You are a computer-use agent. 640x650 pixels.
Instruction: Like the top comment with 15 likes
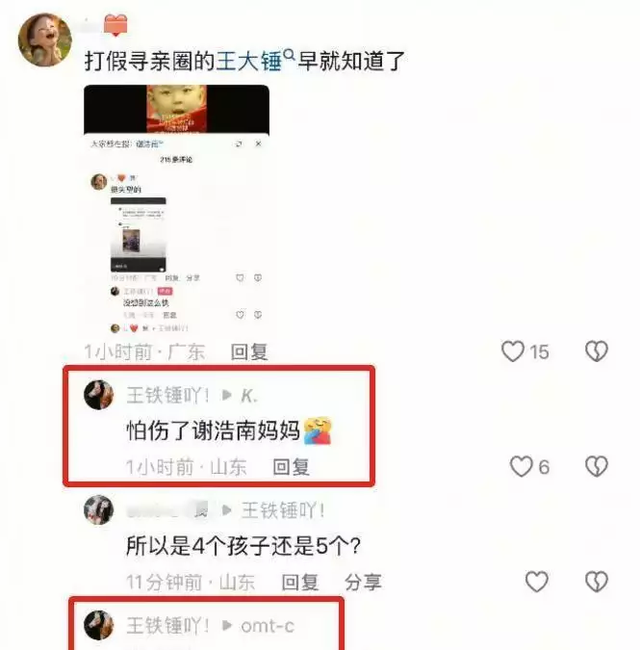[x=513, y=352]
